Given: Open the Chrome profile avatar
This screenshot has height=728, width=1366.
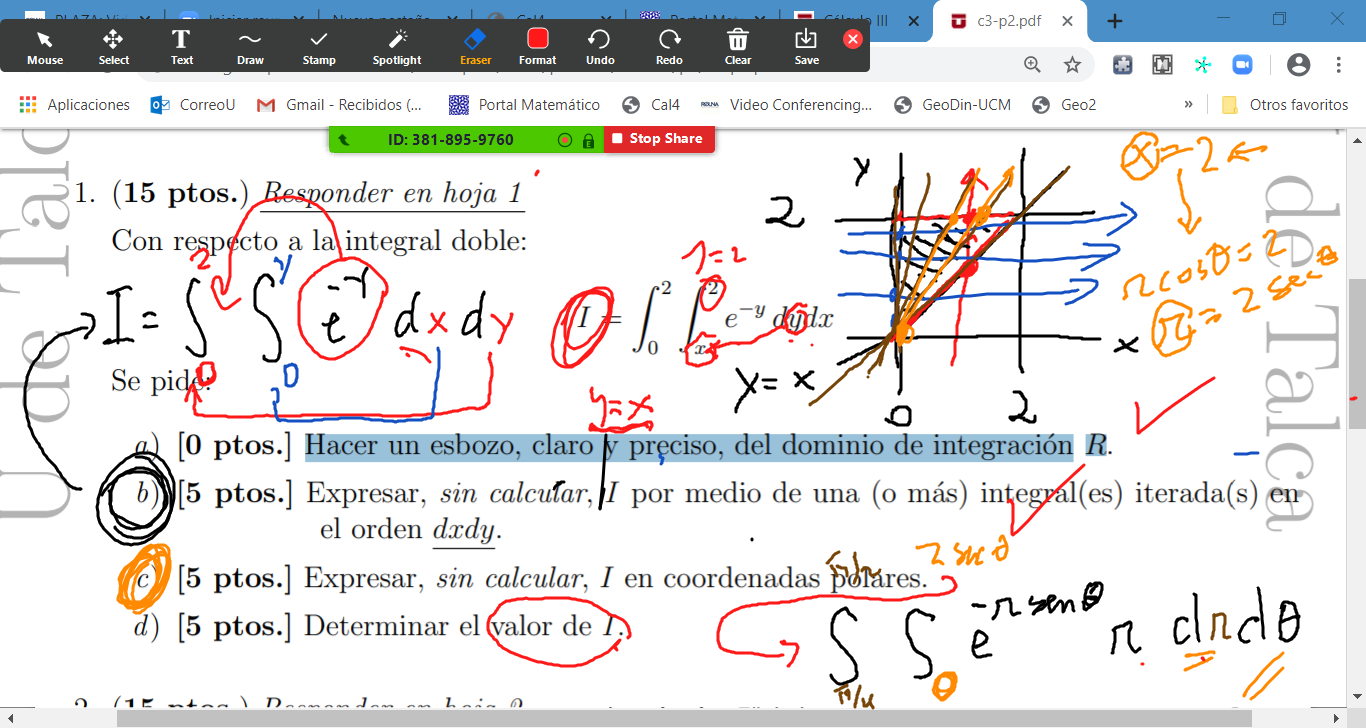Looking at the screenshot, I should click(1298, 65).
